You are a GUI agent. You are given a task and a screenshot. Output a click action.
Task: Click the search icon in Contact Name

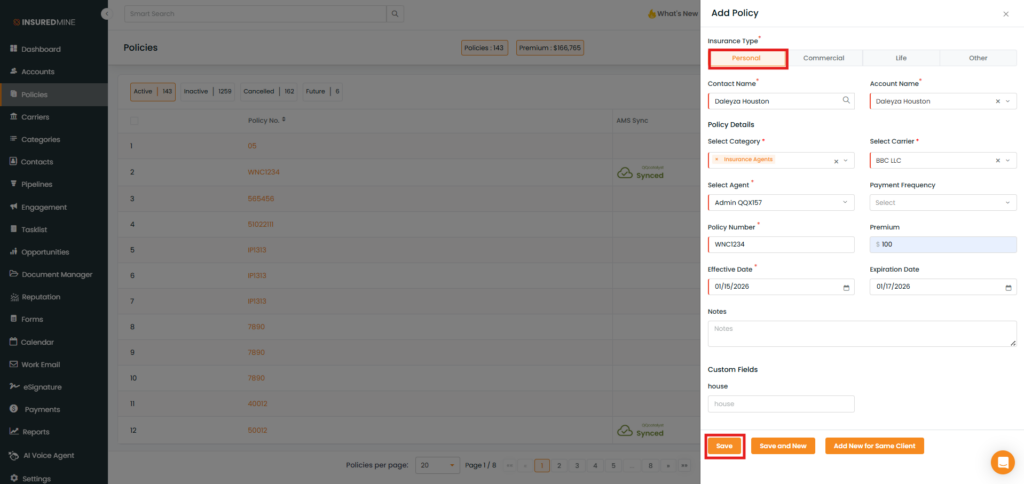pos(846,101)
